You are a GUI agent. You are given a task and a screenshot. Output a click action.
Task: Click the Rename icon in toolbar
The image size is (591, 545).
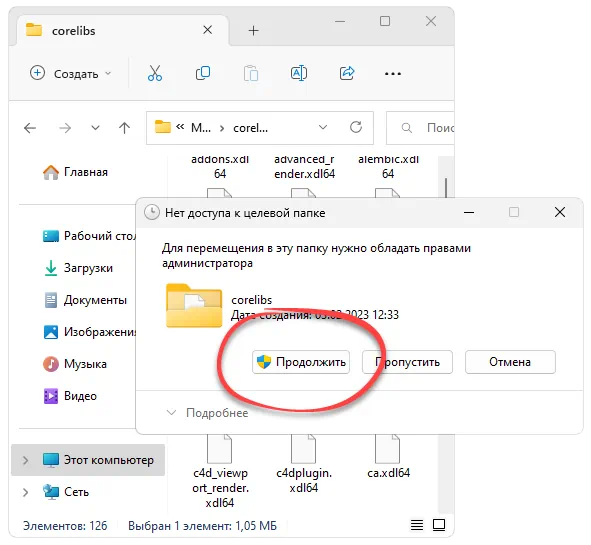299,73
